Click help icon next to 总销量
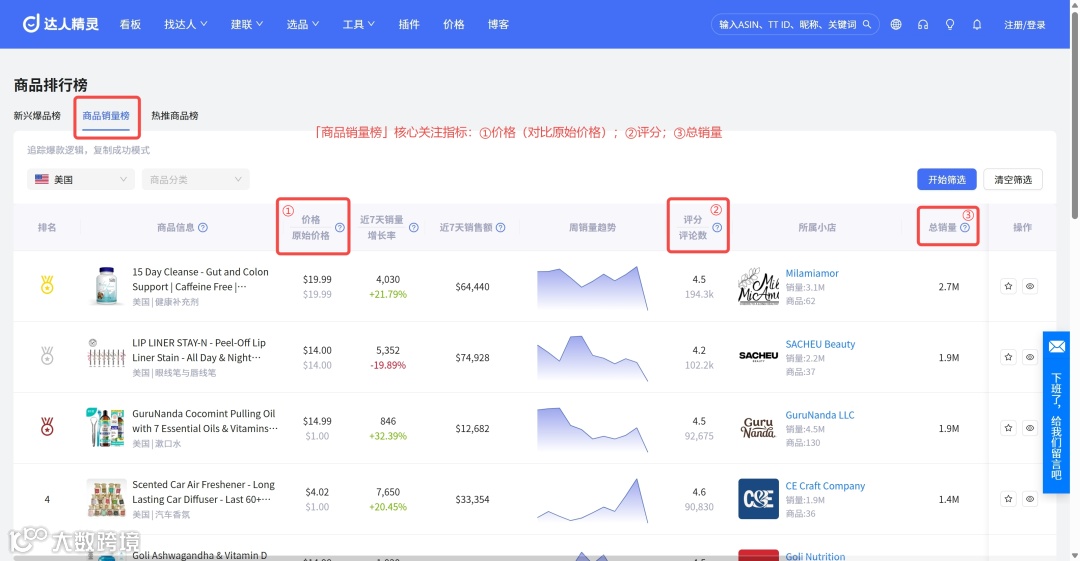Screen dimensions: 1080x561 pyautogui.click(x=965, y=227)
